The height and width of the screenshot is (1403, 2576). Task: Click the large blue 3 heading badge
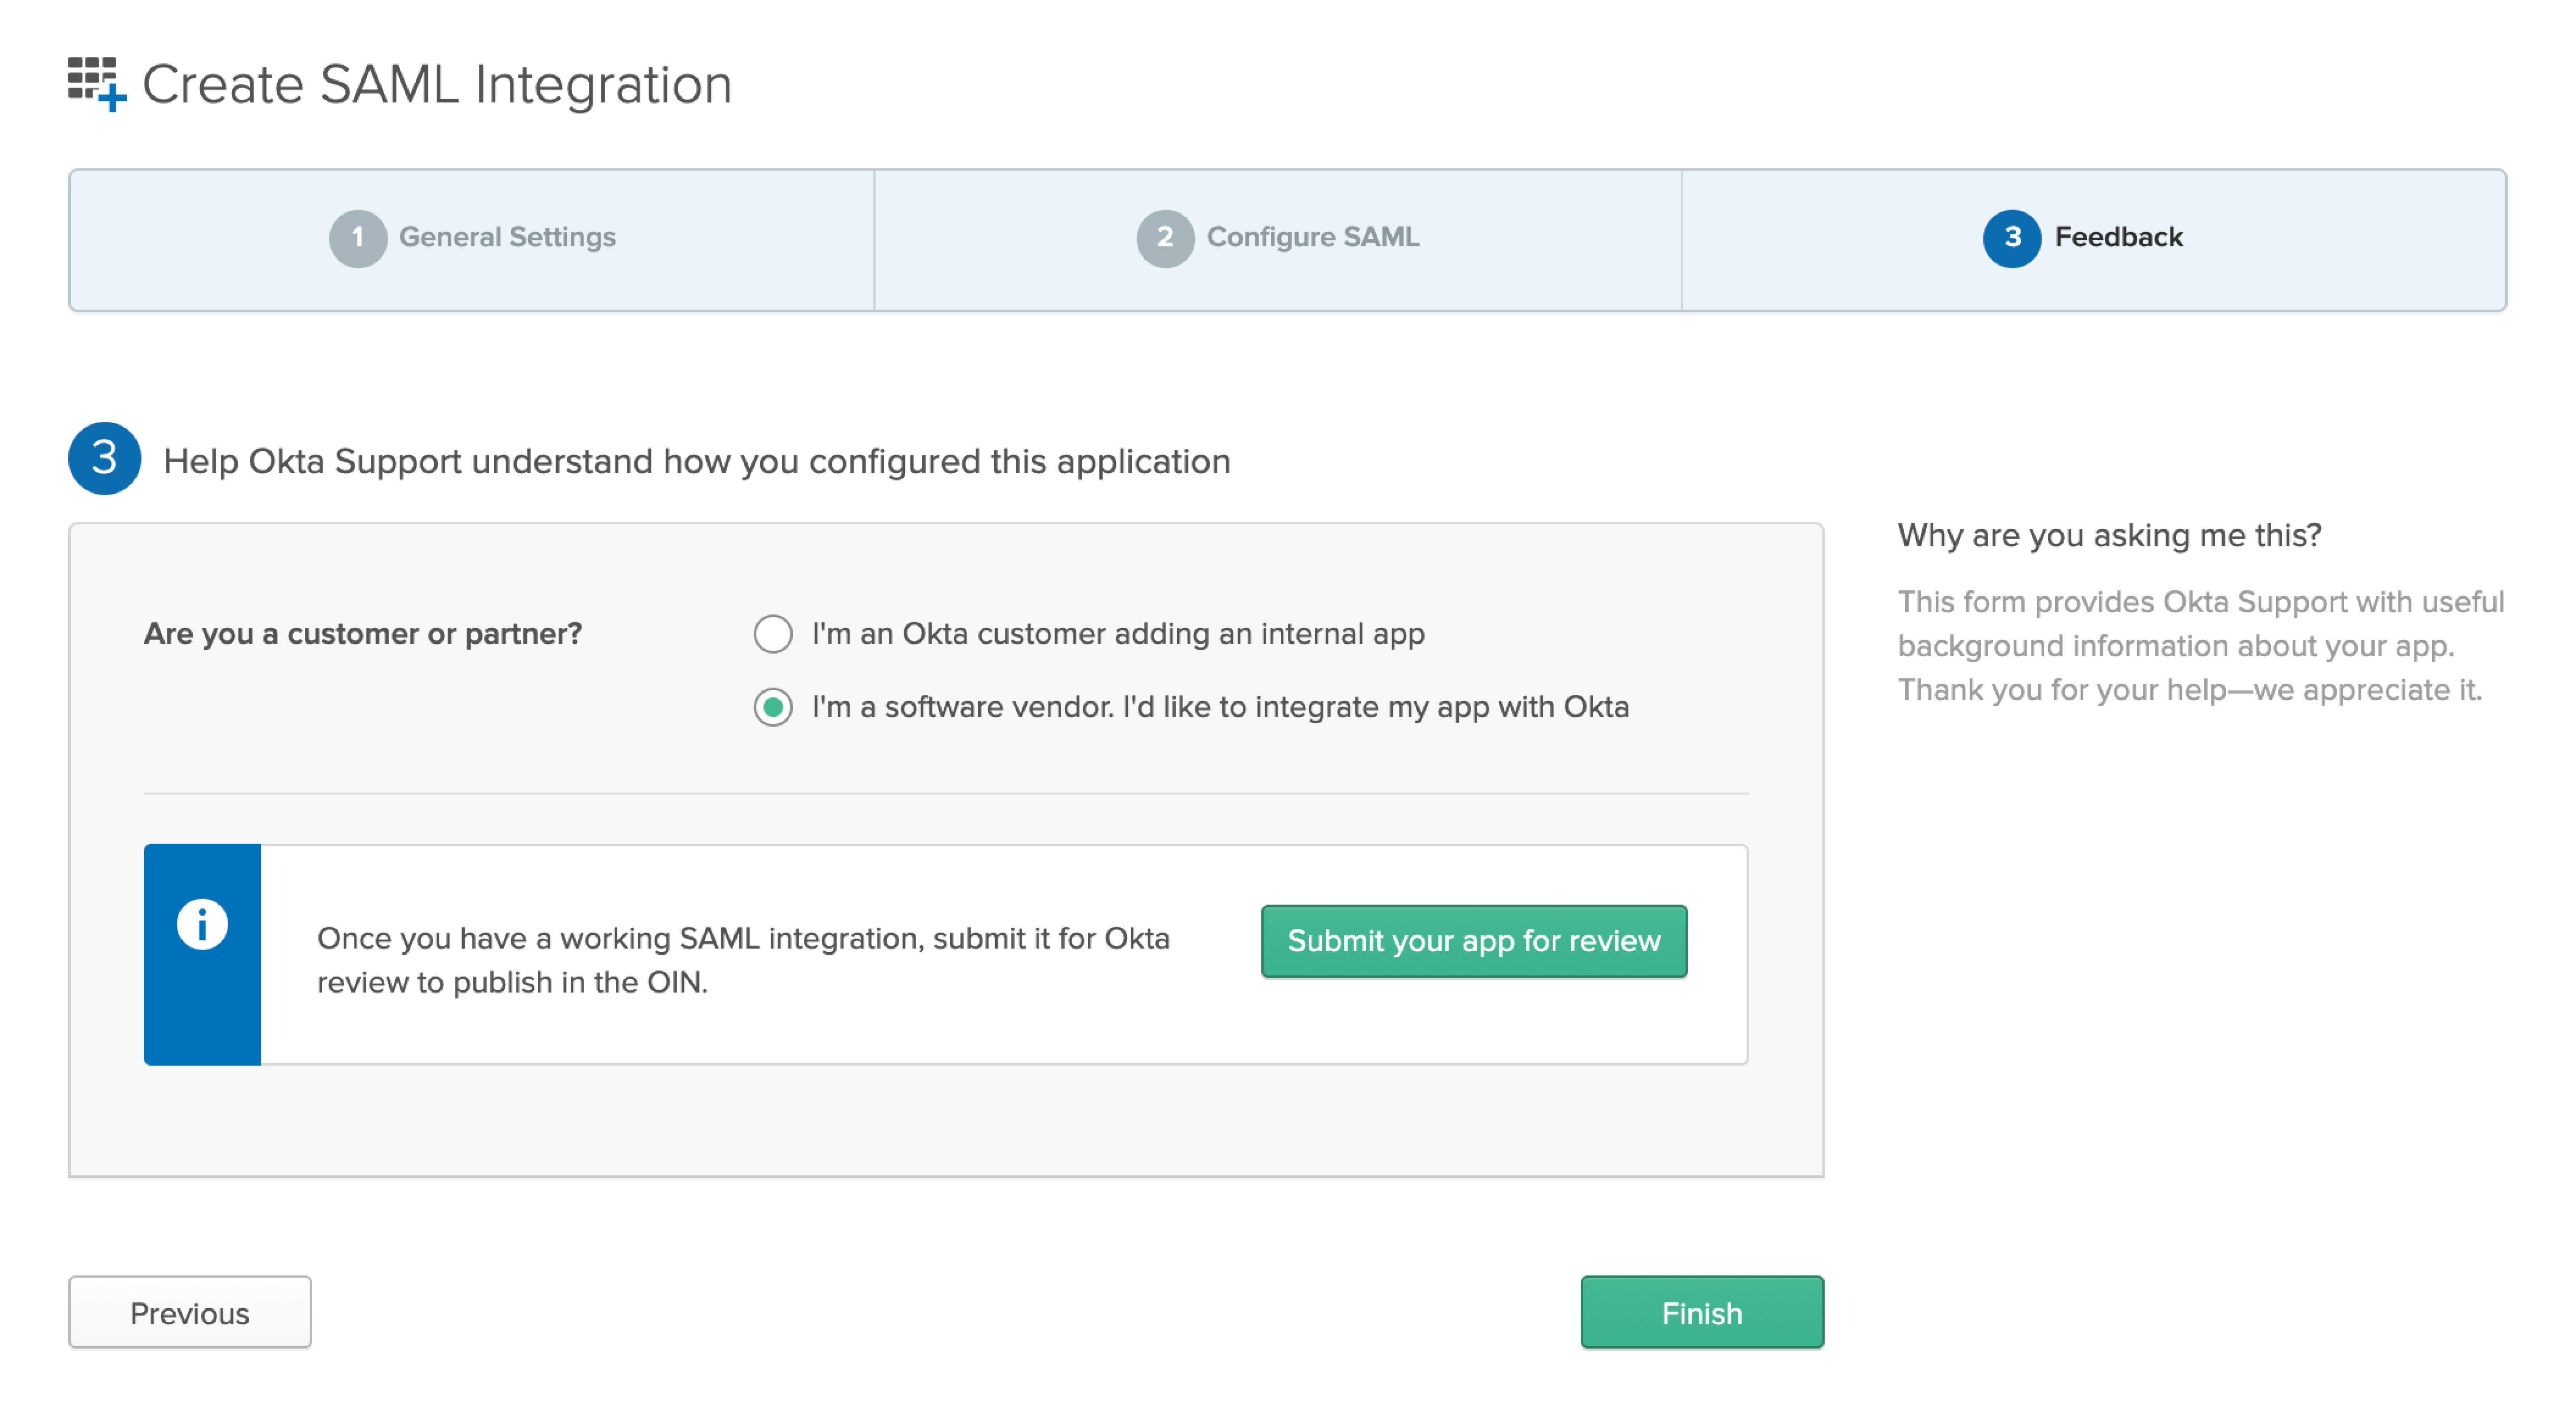pyautogui.click(x=104, y=459)
